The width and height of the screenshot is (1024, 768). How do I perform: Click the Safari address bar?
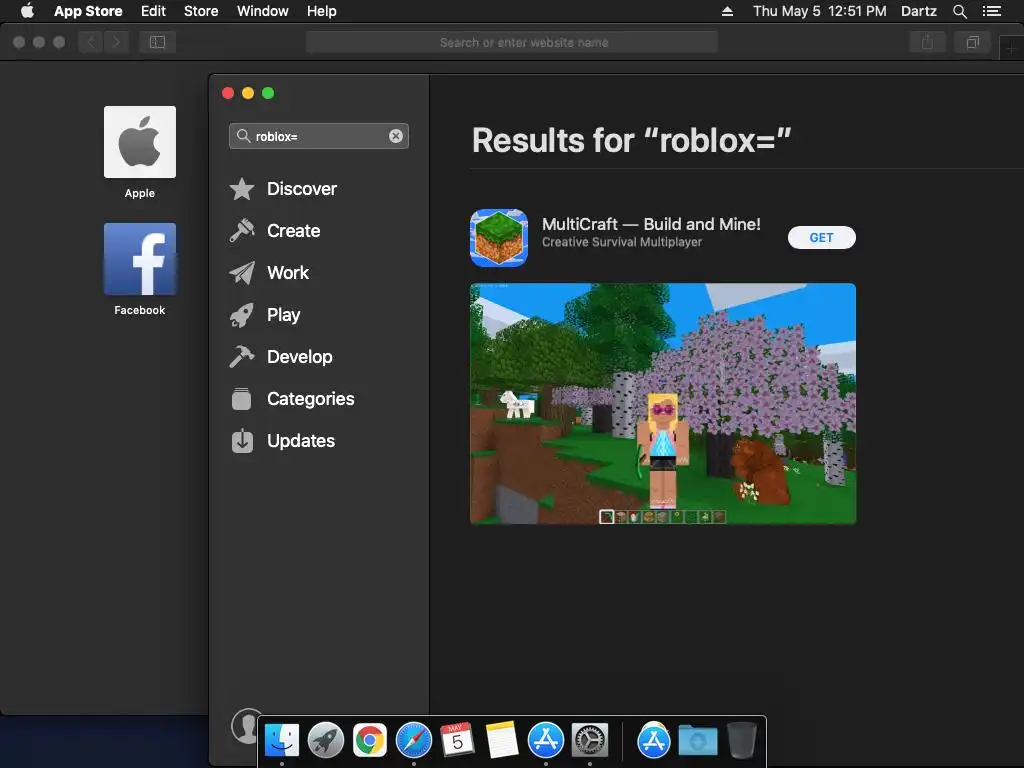pos(512,42)
